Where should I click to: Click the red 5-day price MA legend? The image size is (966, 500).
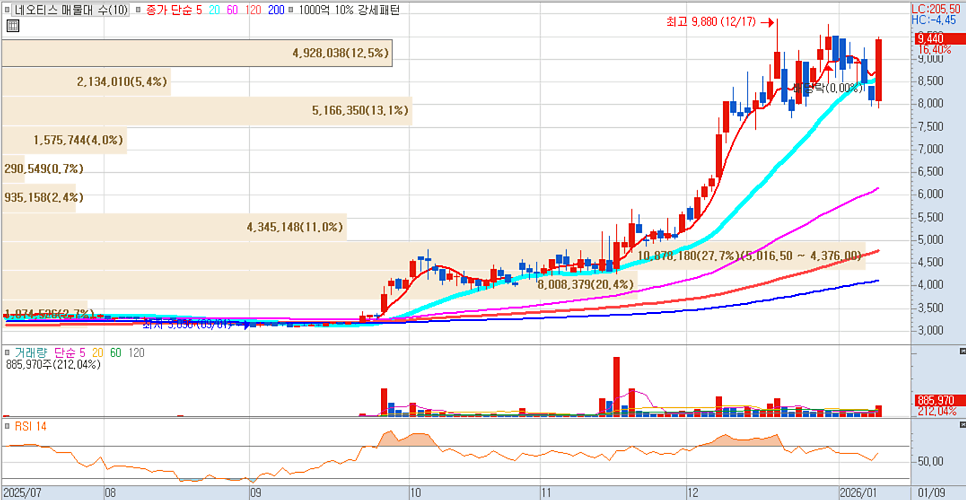(x=198, y=10)
